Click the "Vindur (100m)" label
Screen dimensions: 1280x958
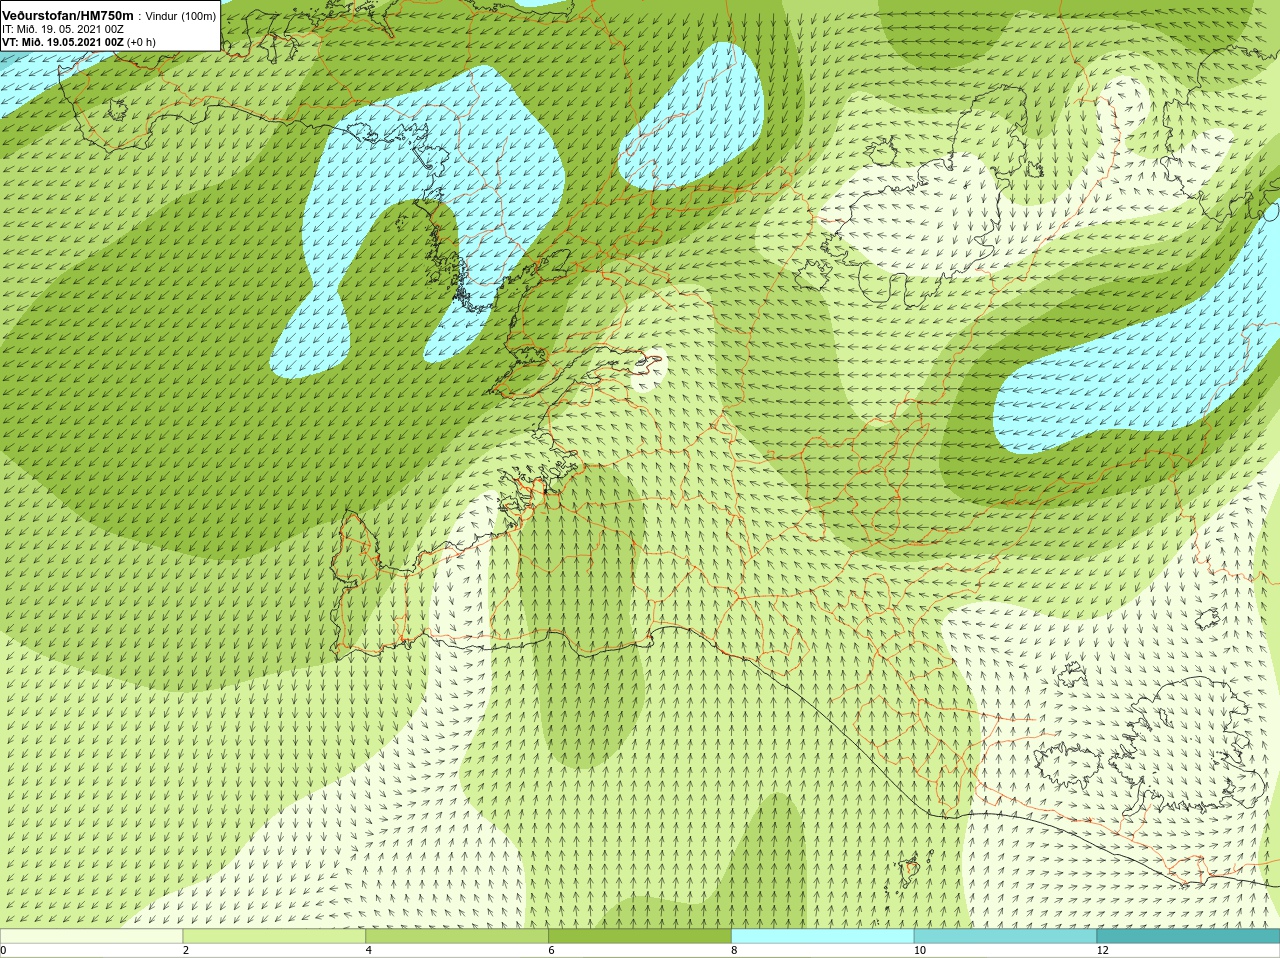pyautogui.click(x=181, y=17)
